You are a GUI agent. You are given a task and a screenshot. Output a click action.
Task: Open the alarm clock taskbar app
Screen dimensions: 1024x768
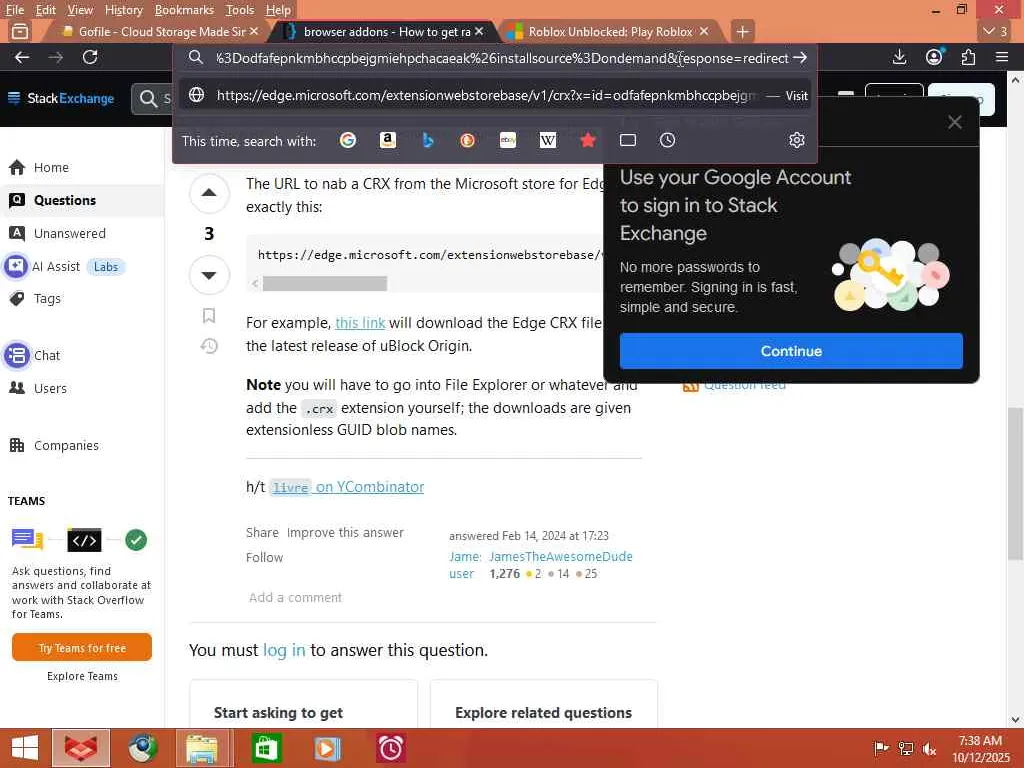391,748
